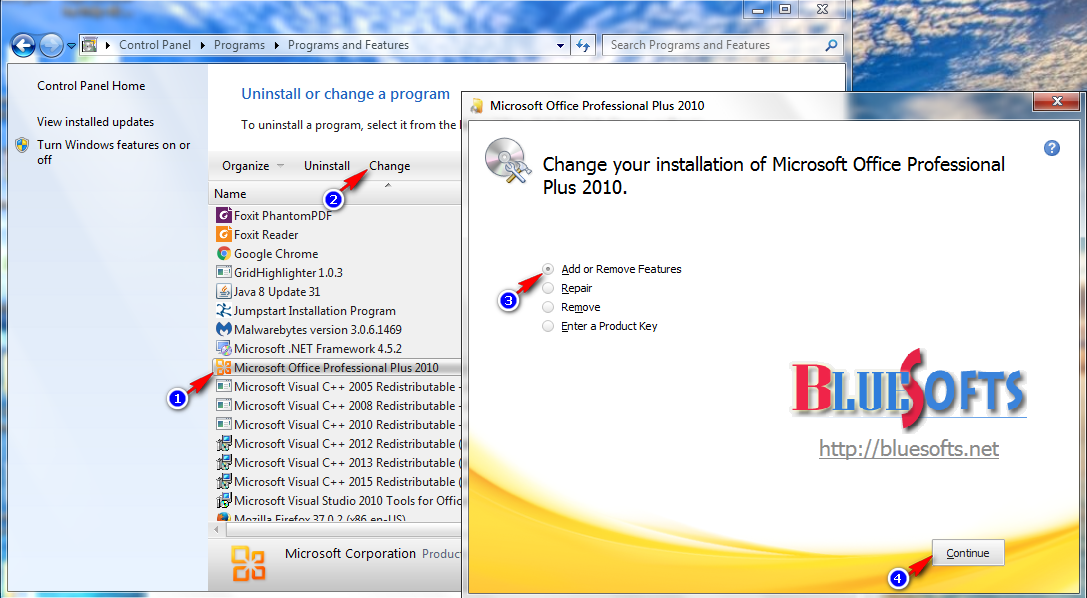Click the Java 8 Update 31 icon

tap(223, 292)
